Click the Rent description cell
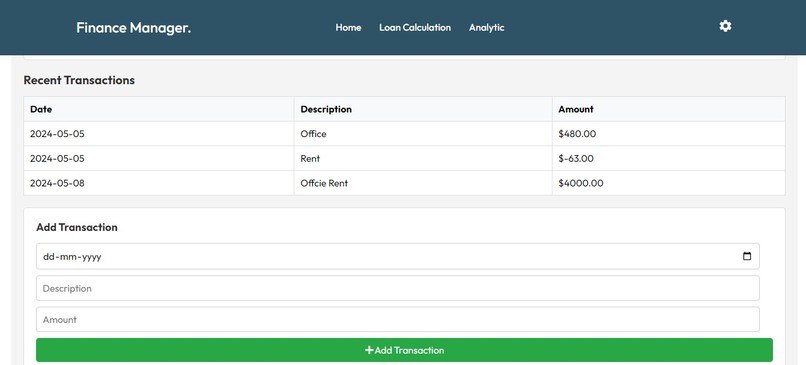 click(x=423, y=158)
